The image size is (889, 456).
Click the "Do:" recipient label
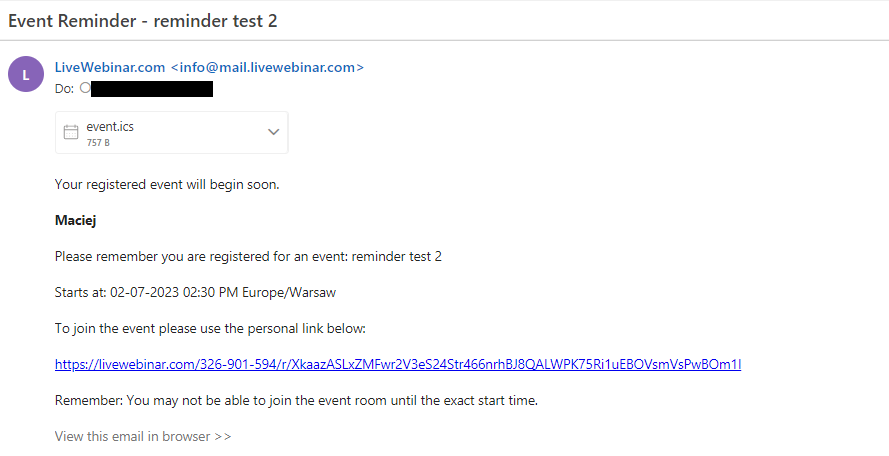click(65, 89)
